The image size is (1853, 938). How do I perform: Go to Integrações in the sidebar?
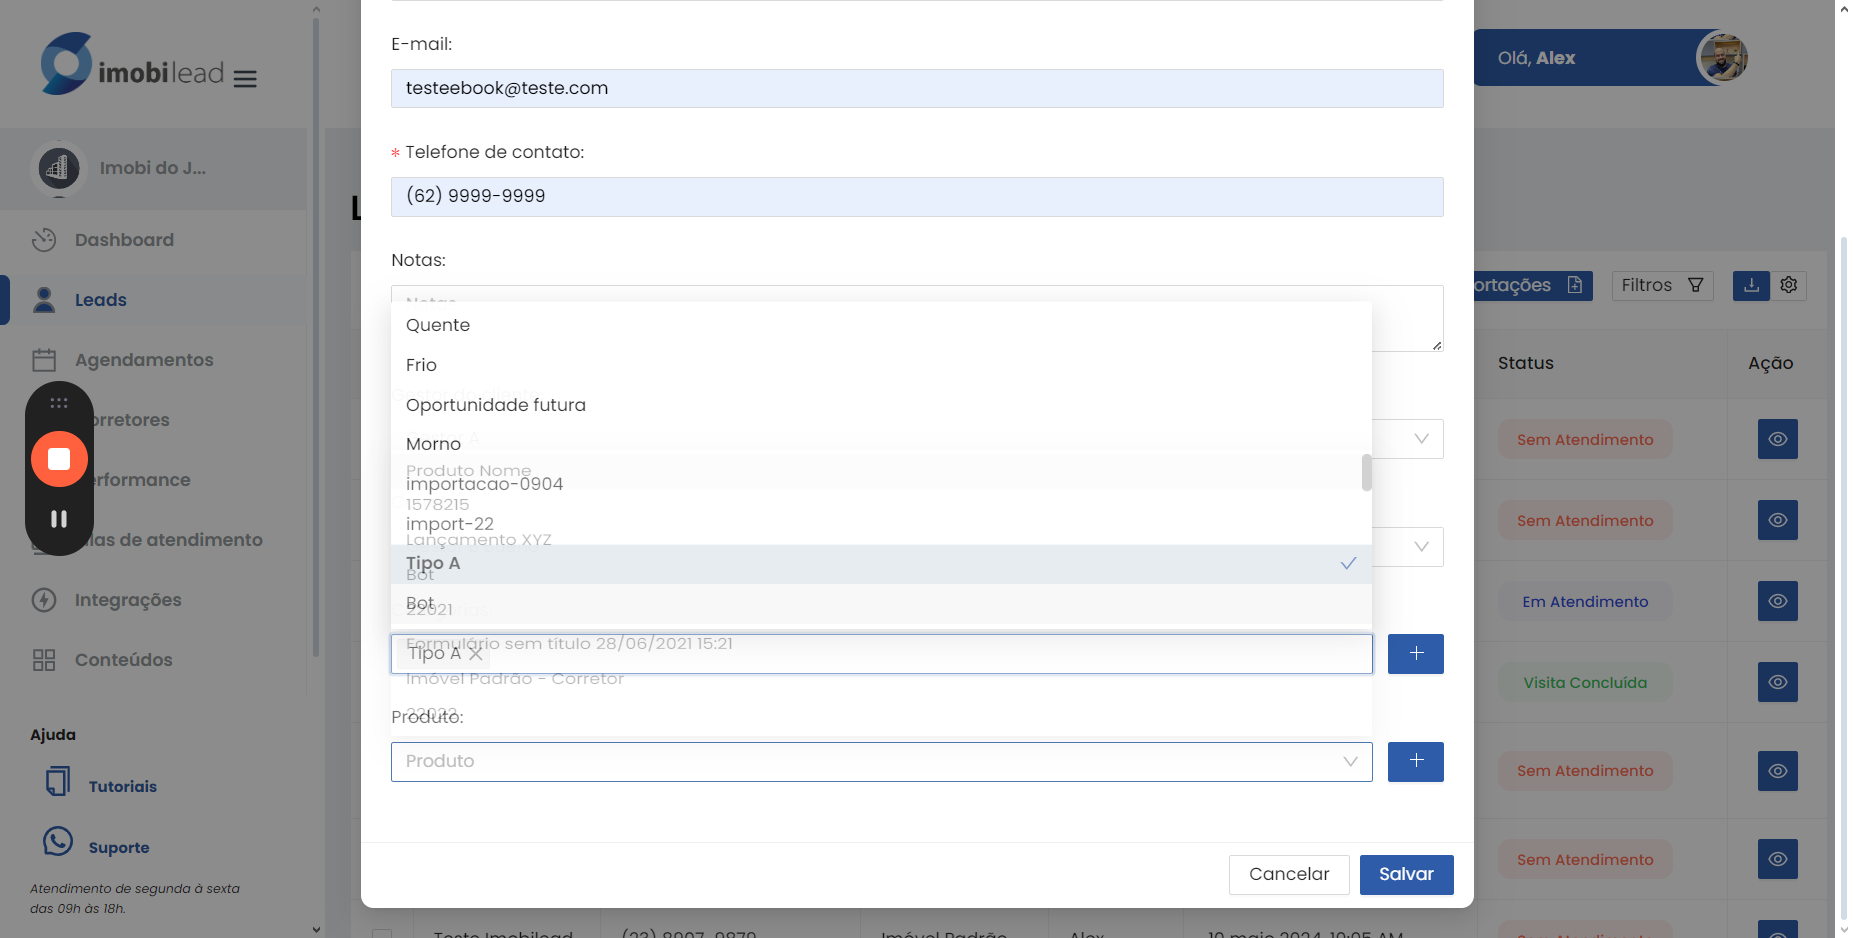click(x=128, y=600)
